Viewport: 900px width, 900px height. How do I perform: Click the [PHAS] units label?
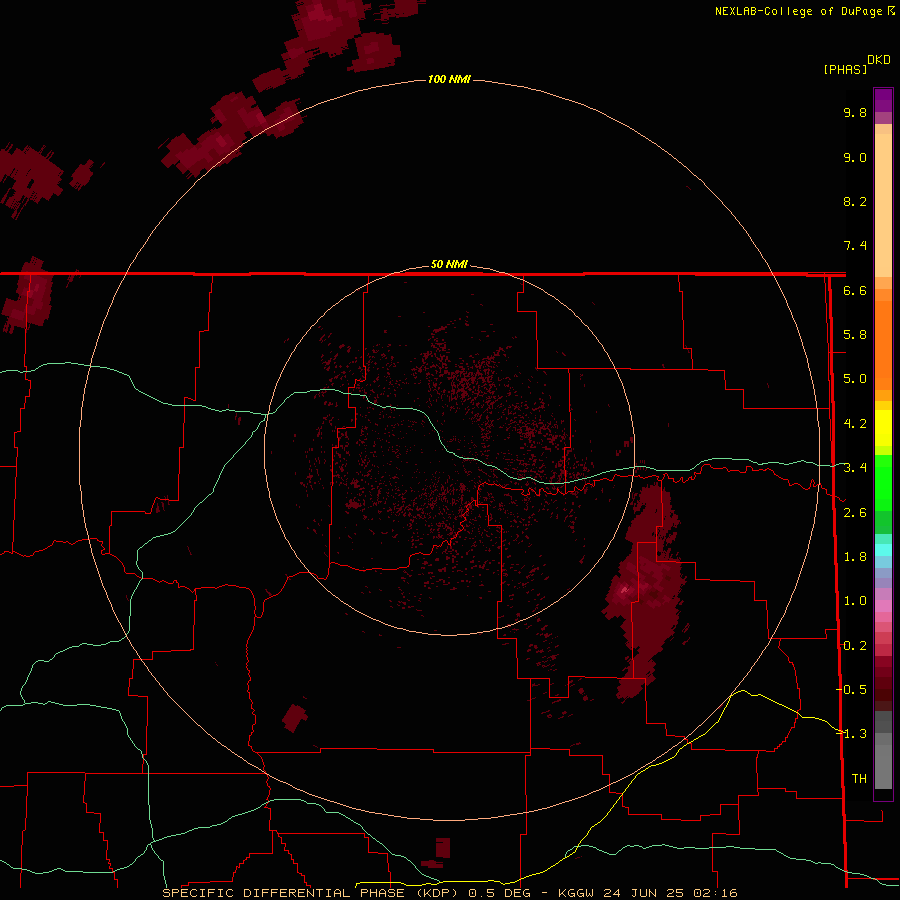pos(845,69)
